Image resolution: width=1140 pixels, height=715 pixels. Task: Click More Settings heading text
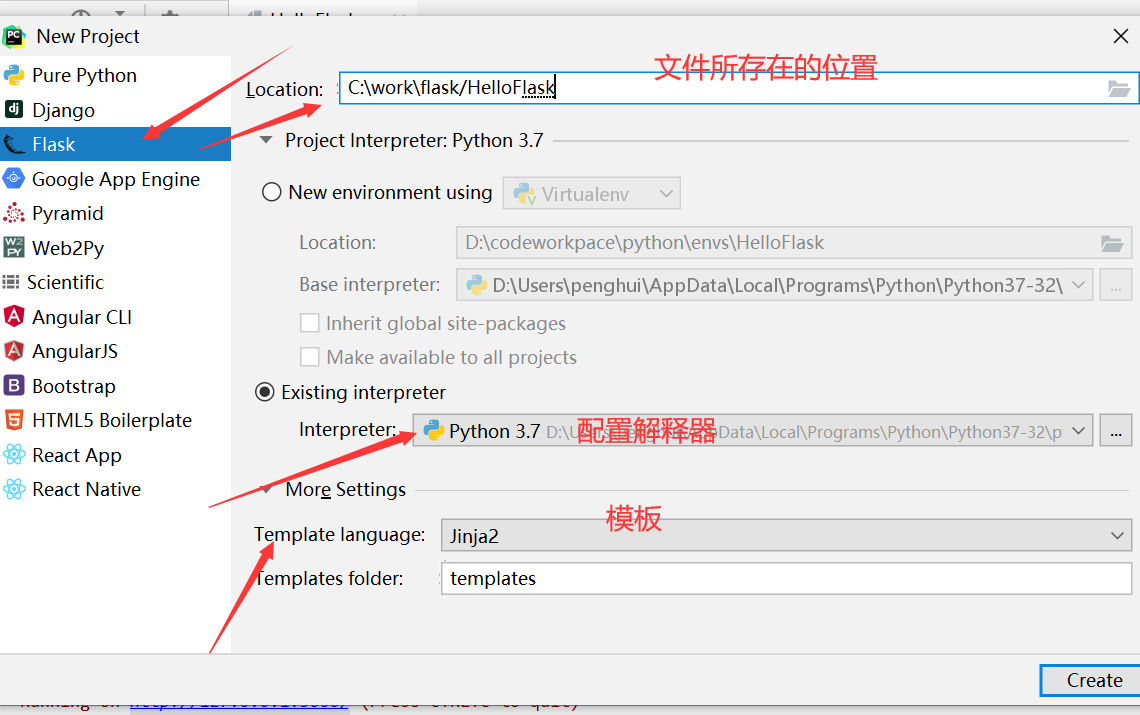coord(345,489)
